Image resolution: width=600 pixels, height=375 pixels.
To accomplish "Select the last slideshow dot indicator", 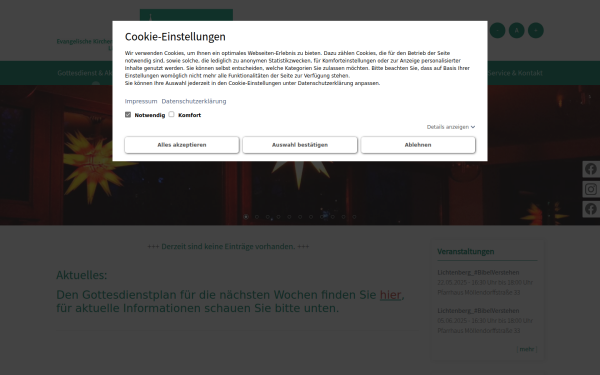I will (x=354, y=217).
